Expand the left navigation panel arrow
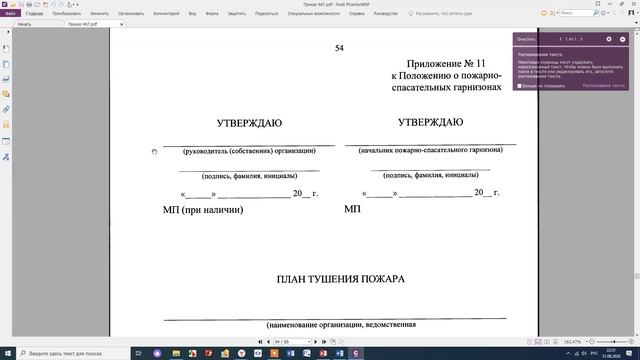Image resolution: width=640 pixels, height=360 pixels. pos(8,32)
